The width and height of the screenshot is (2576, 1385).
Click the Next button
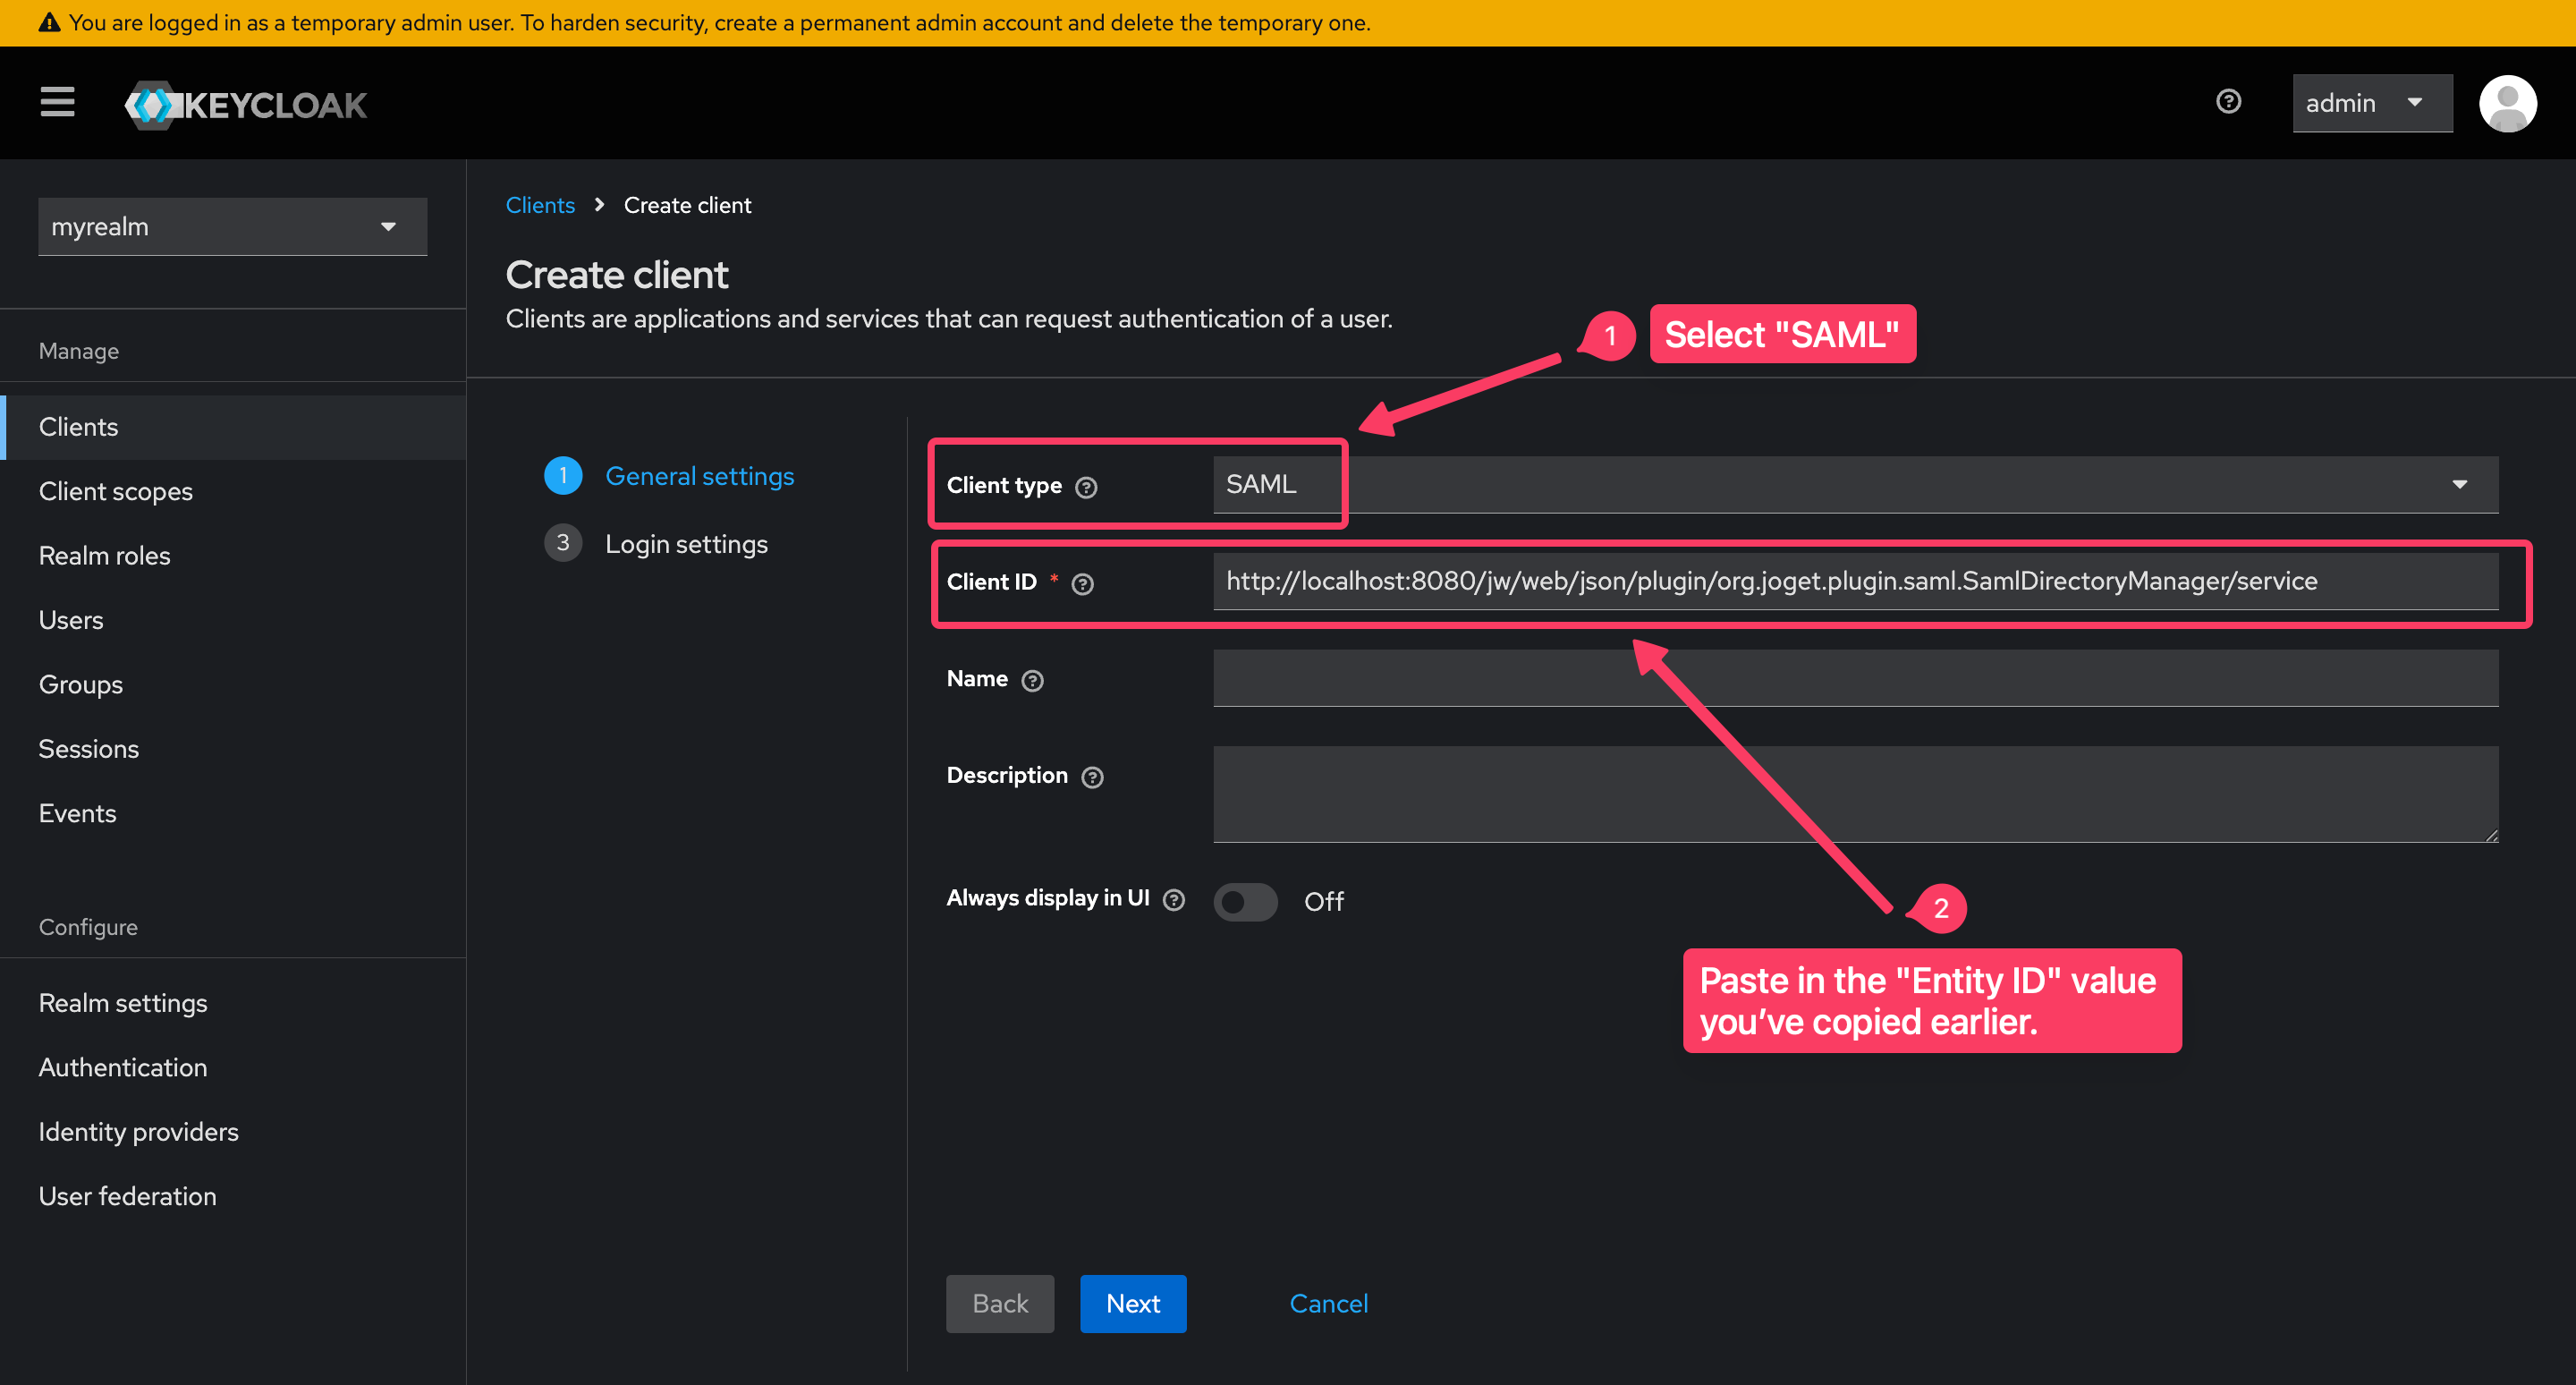click(x=1133, y=1303)
